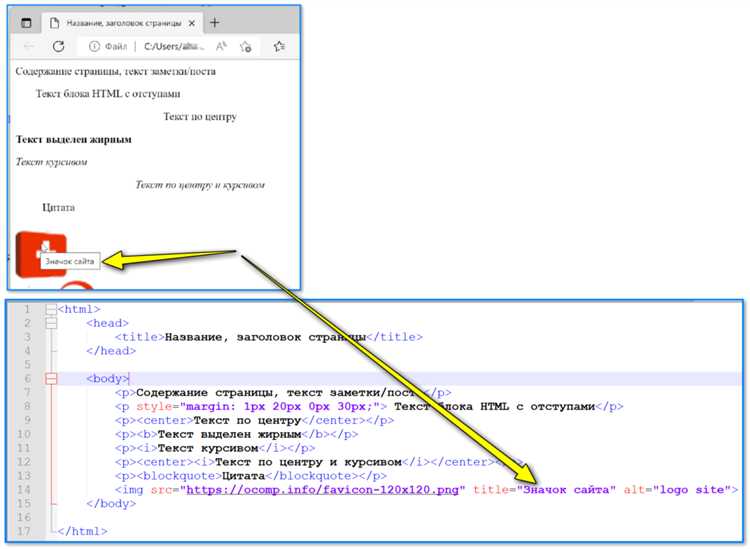Collapse the head fold marker on line 2
This screenshot has height=549, width=750.
click(x=51, y=323)
